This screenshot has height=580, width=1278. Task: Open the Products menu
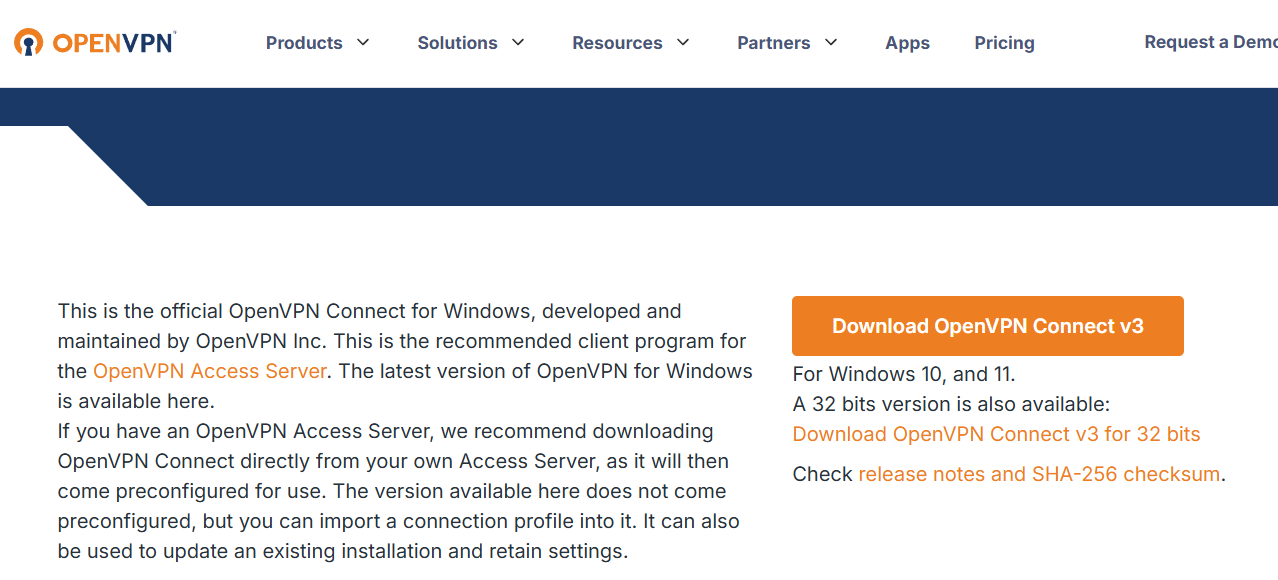(304, 43)
